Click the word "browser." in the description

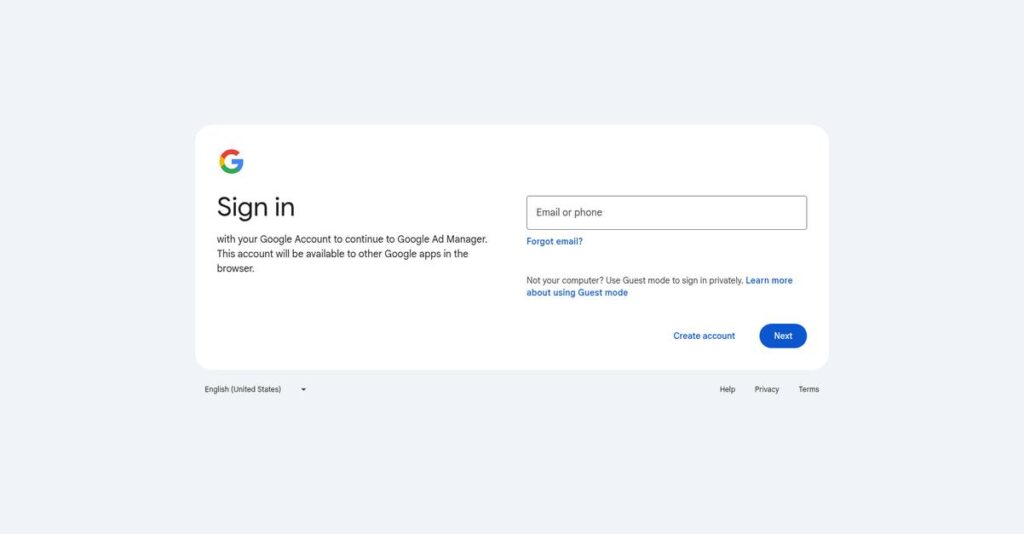click(x=236, y=268)
